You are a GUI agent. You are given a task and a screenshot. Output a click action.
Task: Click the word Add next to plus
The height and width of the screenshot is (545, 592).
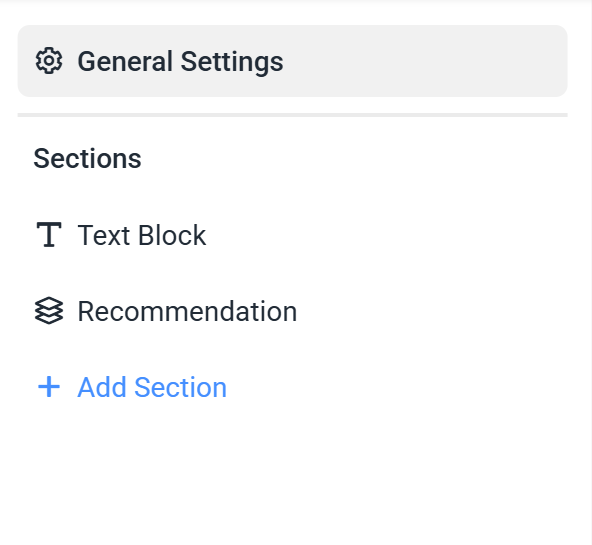point(102,388)
